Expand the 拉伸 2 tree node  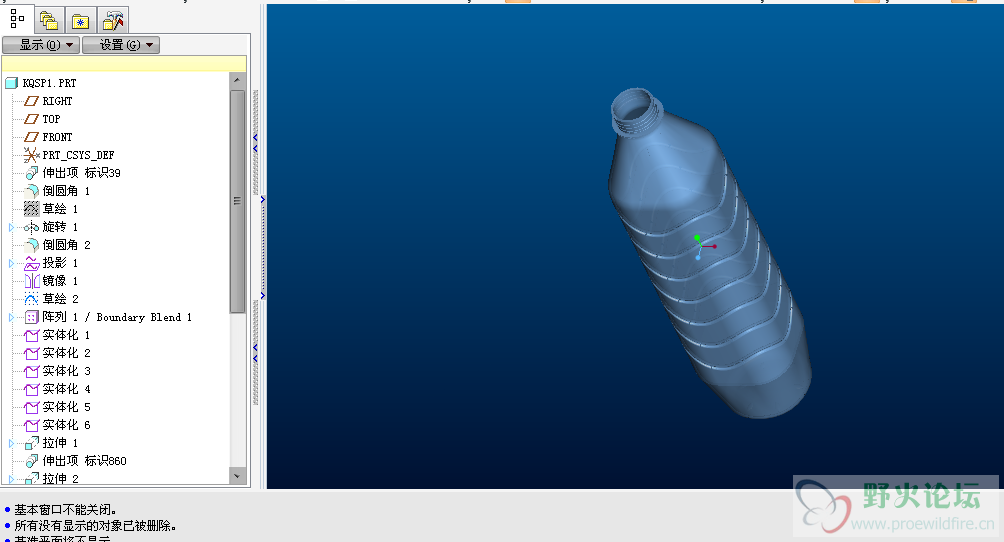tap(11, 479)
